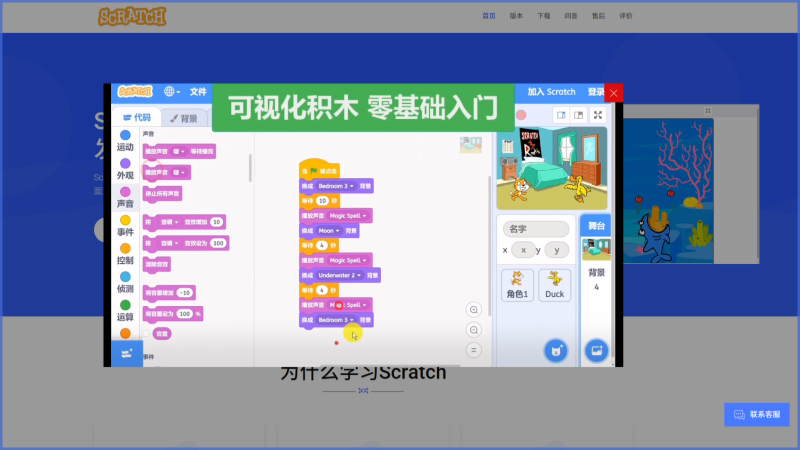Open 评价 in the site navigation
This screenshot has width=800, height=450.
click(x=626, y=16)
